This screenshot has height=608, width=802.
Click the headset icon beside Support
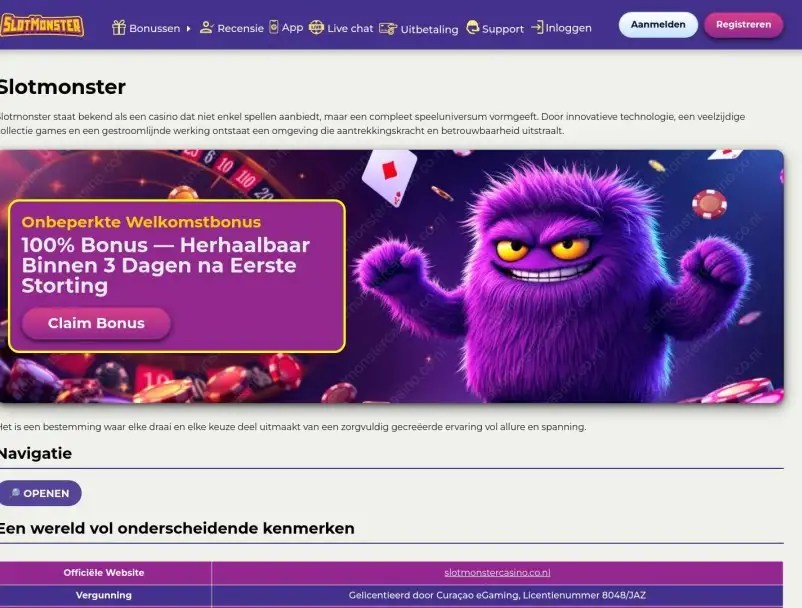click(x=473, y=27)
